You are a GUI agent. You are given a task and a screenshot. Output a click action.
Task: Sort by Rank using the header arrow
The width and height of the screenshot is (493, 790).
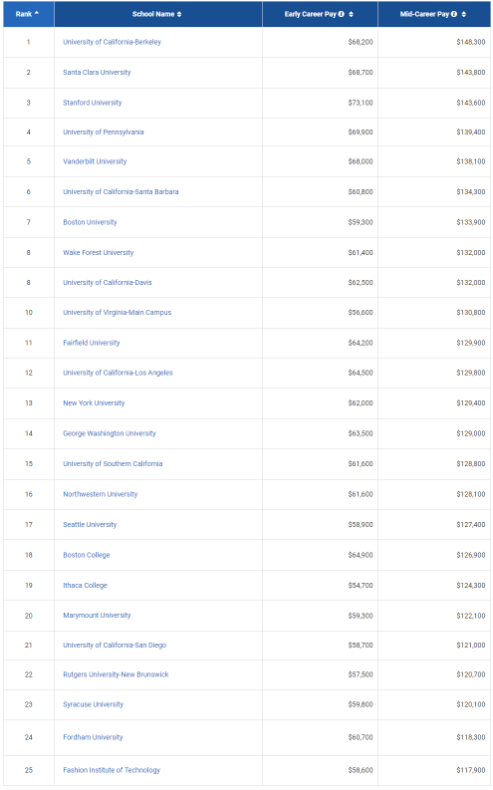(37, 13)
